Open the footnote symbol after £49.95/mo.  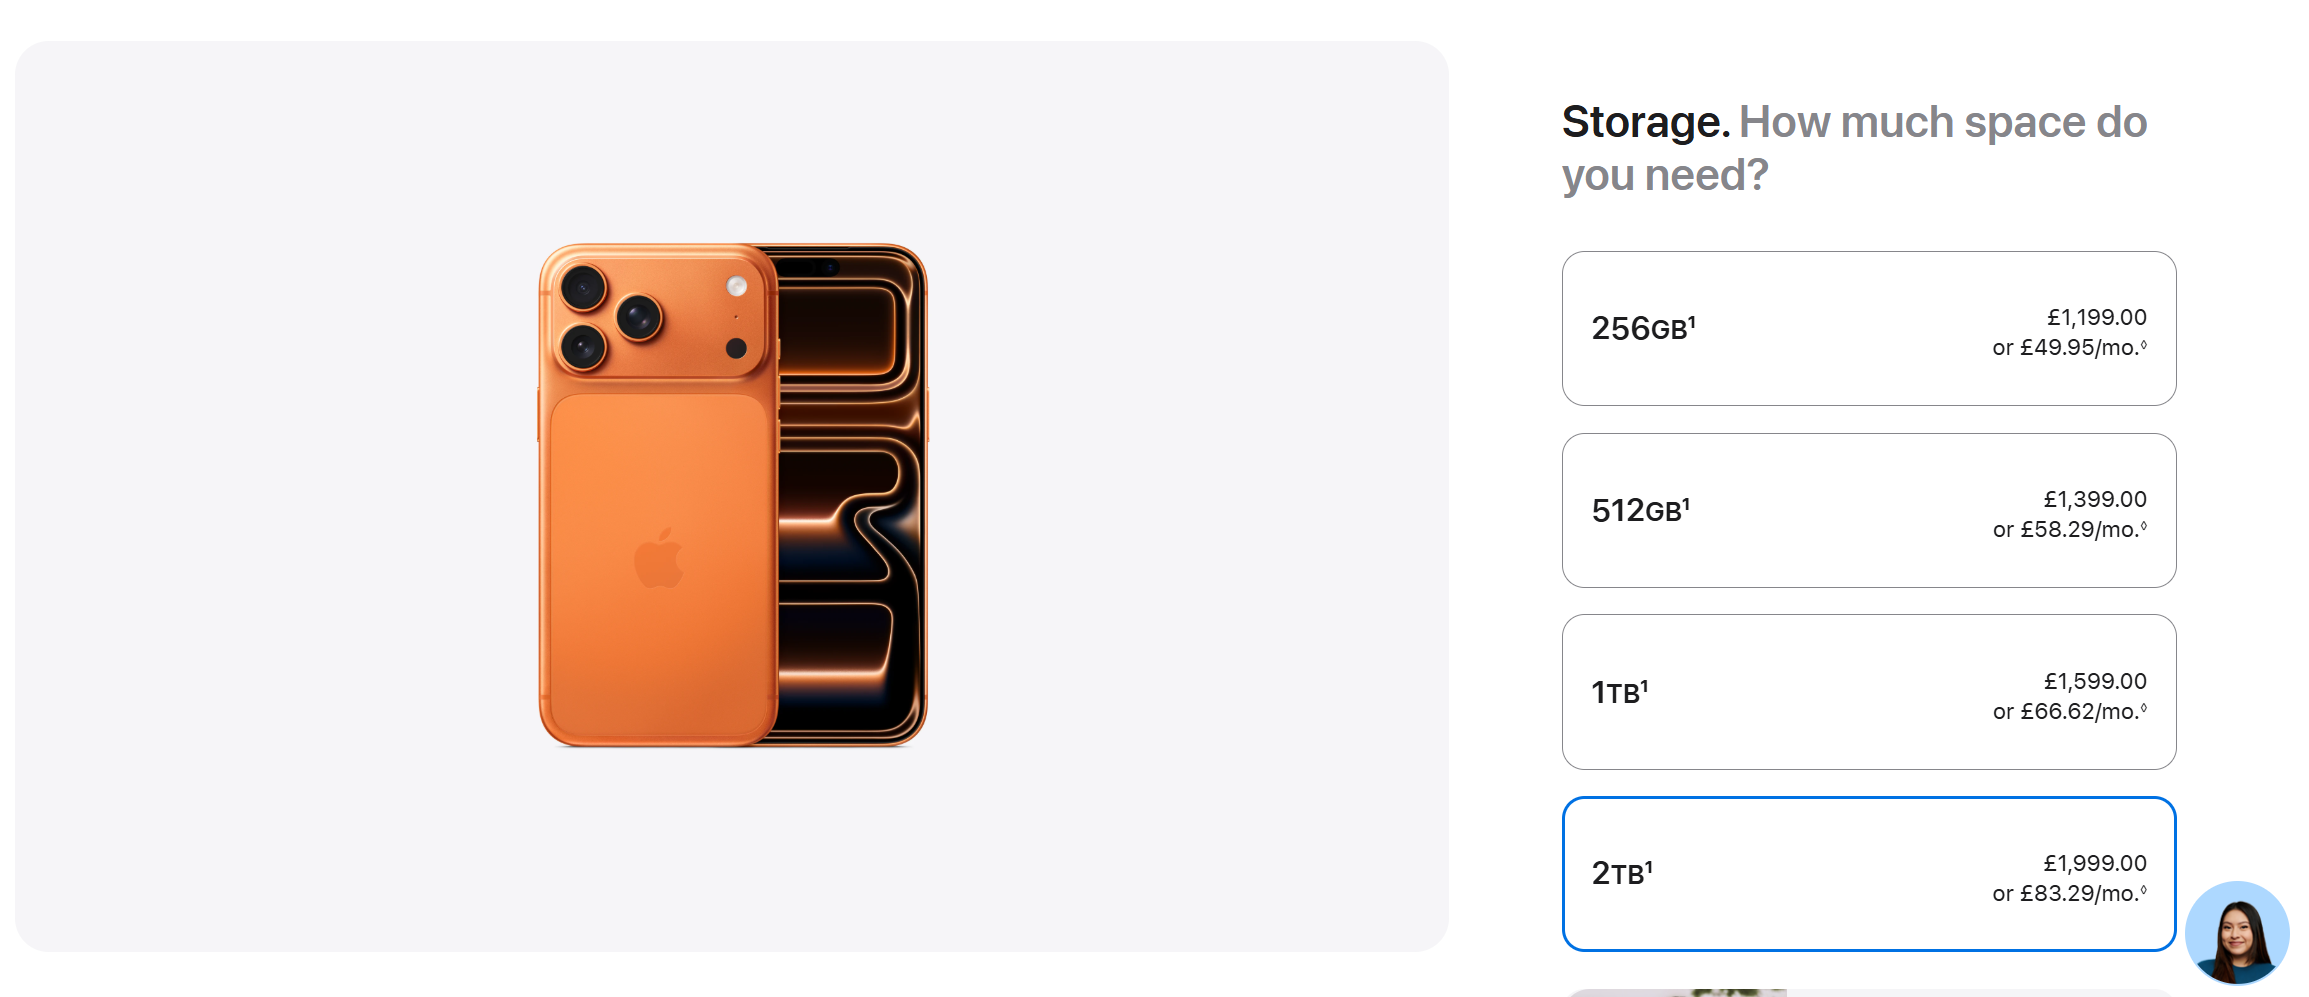pyautogui.click(x=2143, y=344)
